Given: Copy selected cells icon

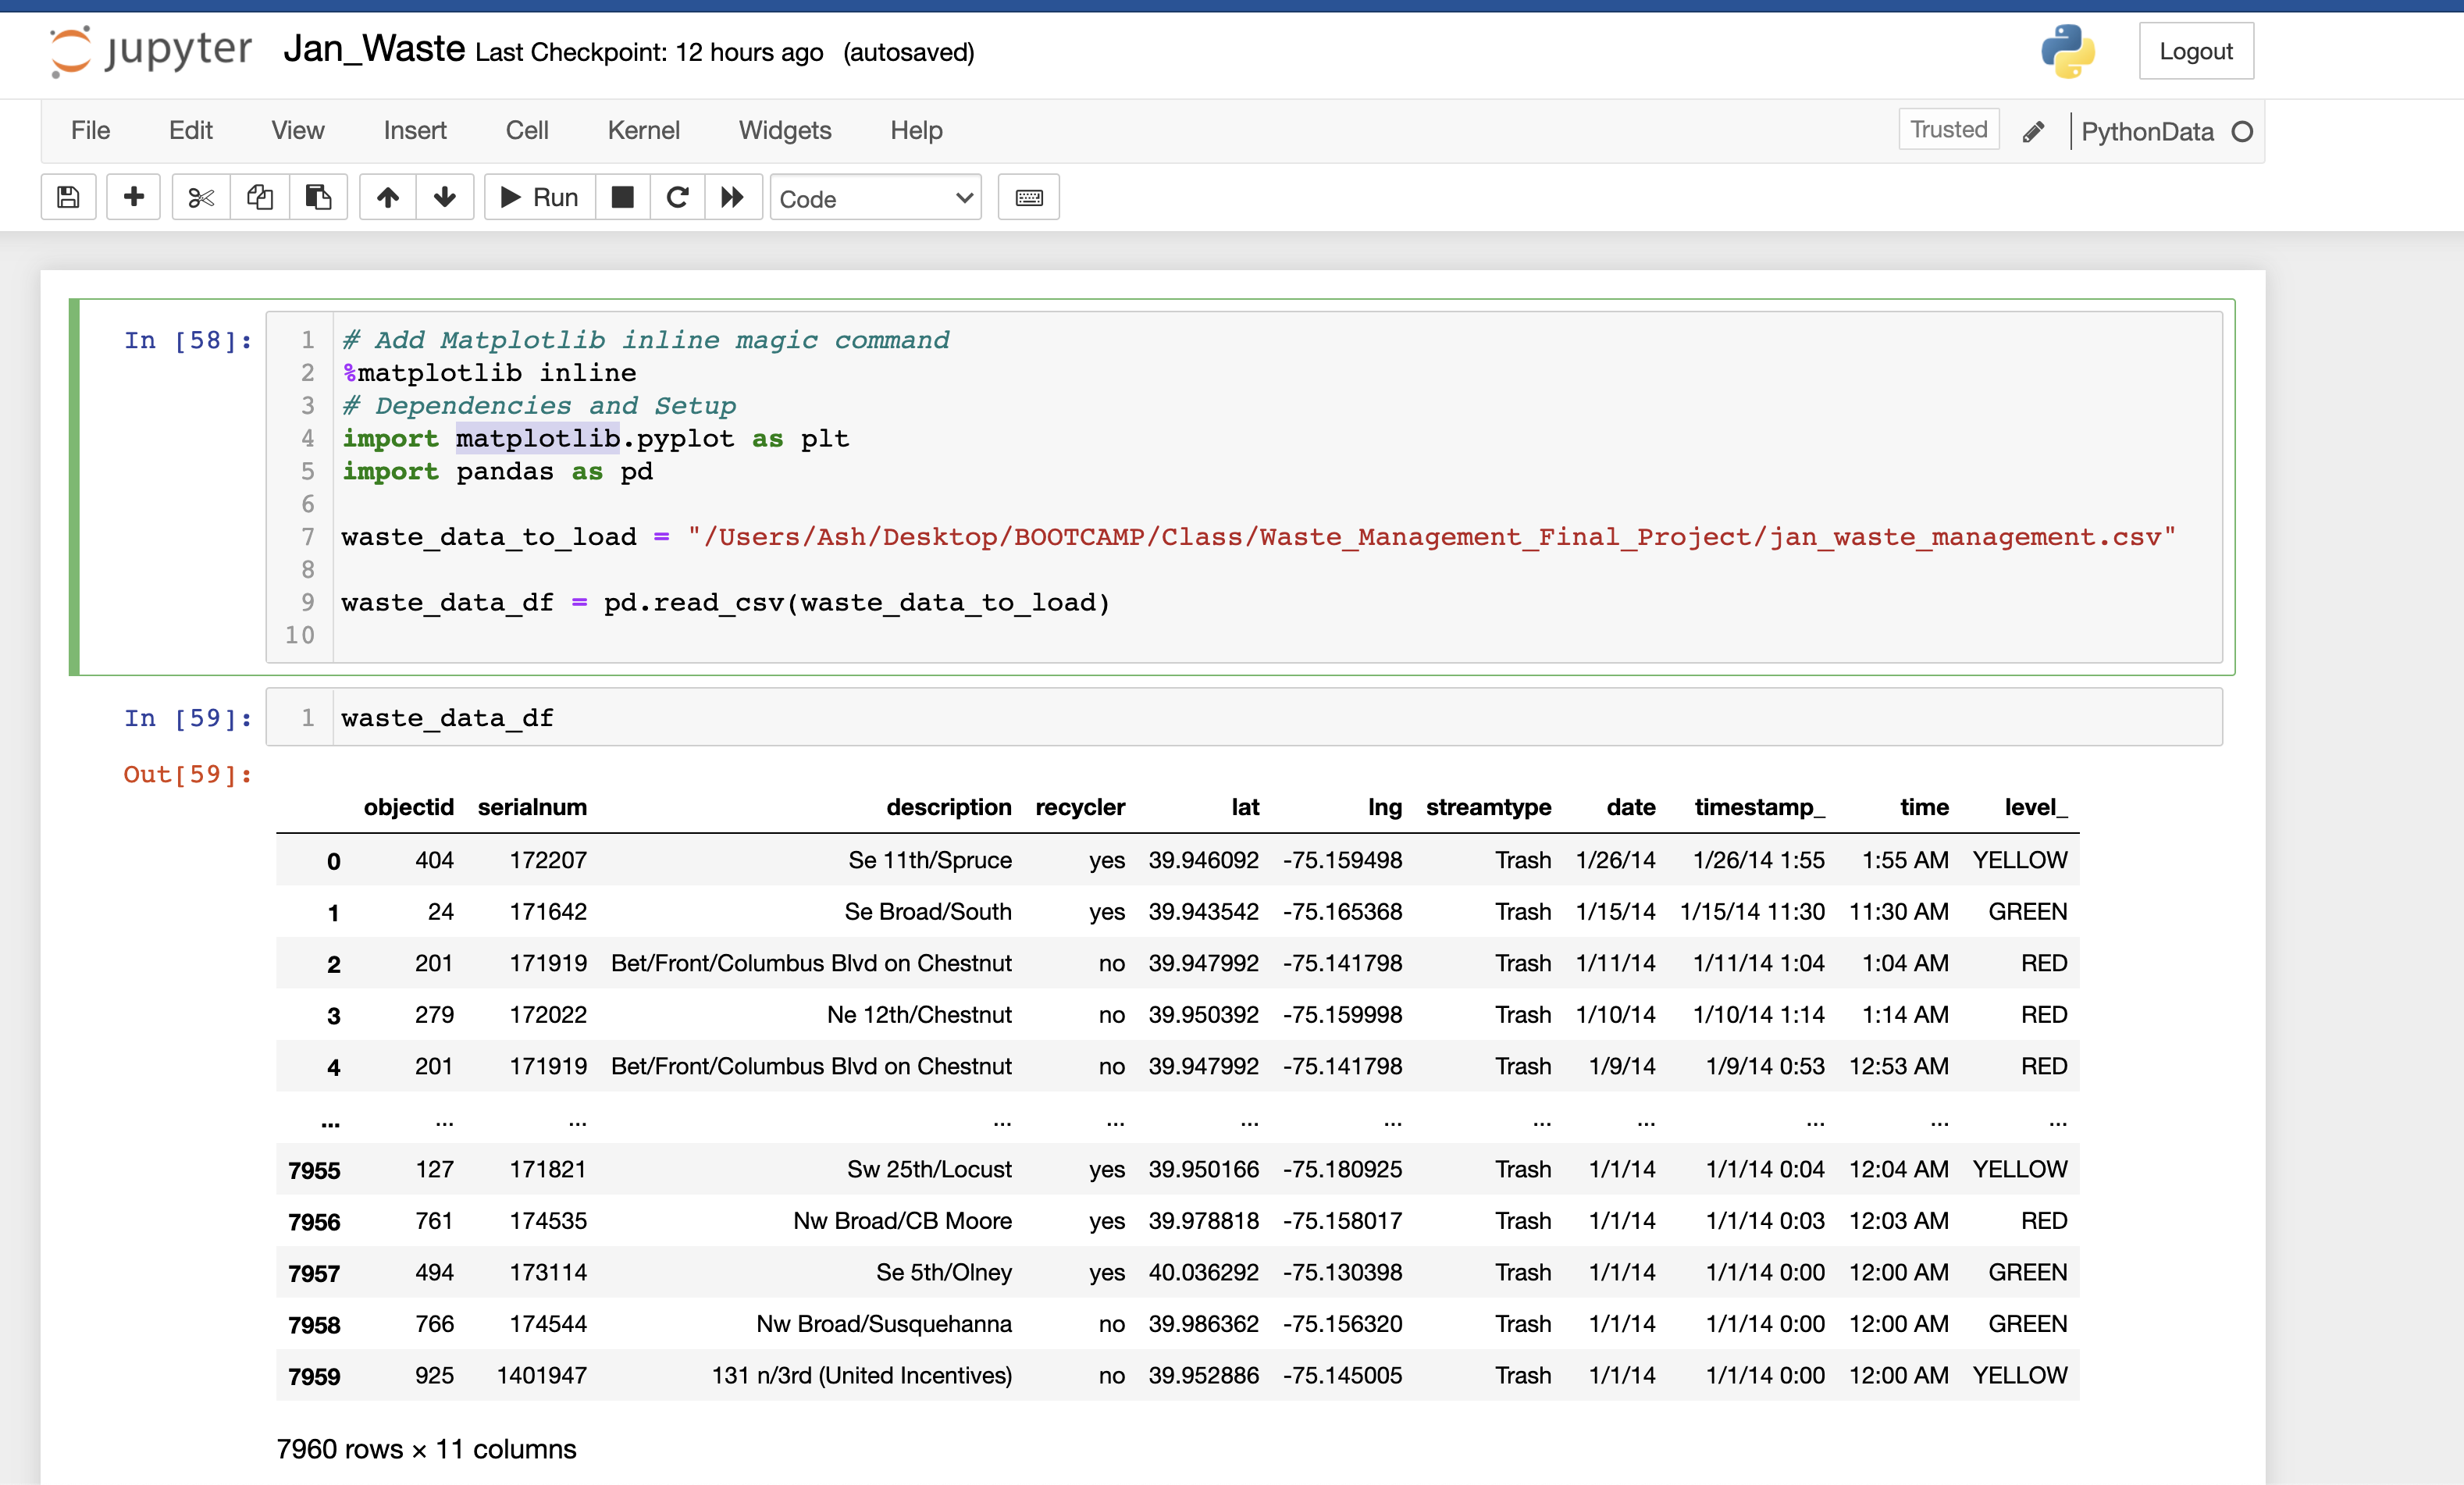Looking at the screenshot, I should point(260,198).
